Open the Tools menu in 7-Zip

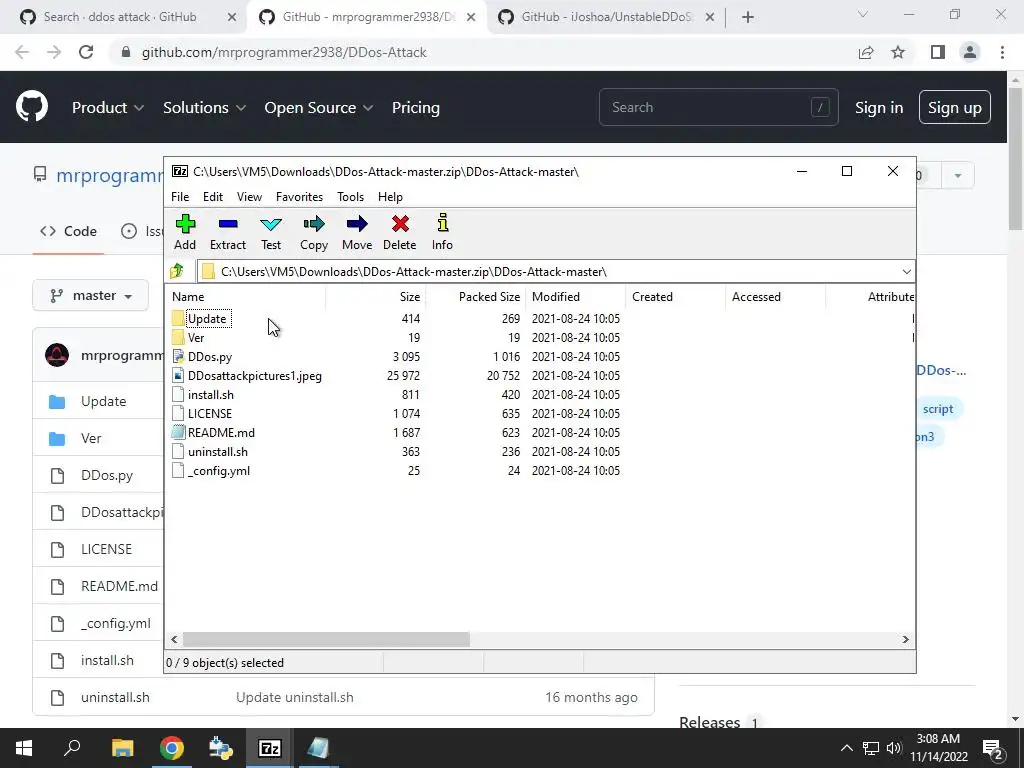(x=350, y=197)
